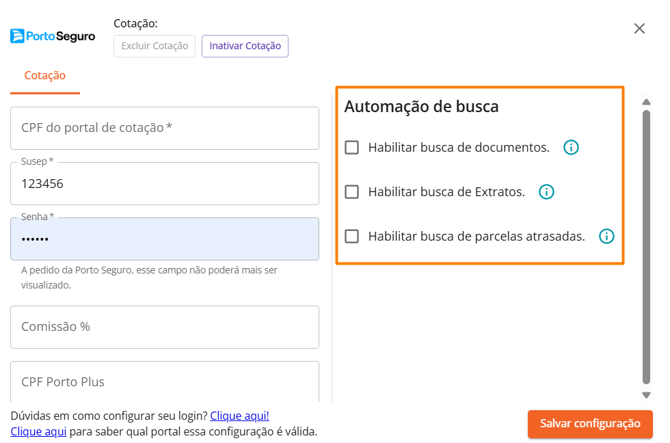Image resolution: width=670 pixels, height=443 pixels.
Task: Click the Porto Seguro logo
Action: 53,36
